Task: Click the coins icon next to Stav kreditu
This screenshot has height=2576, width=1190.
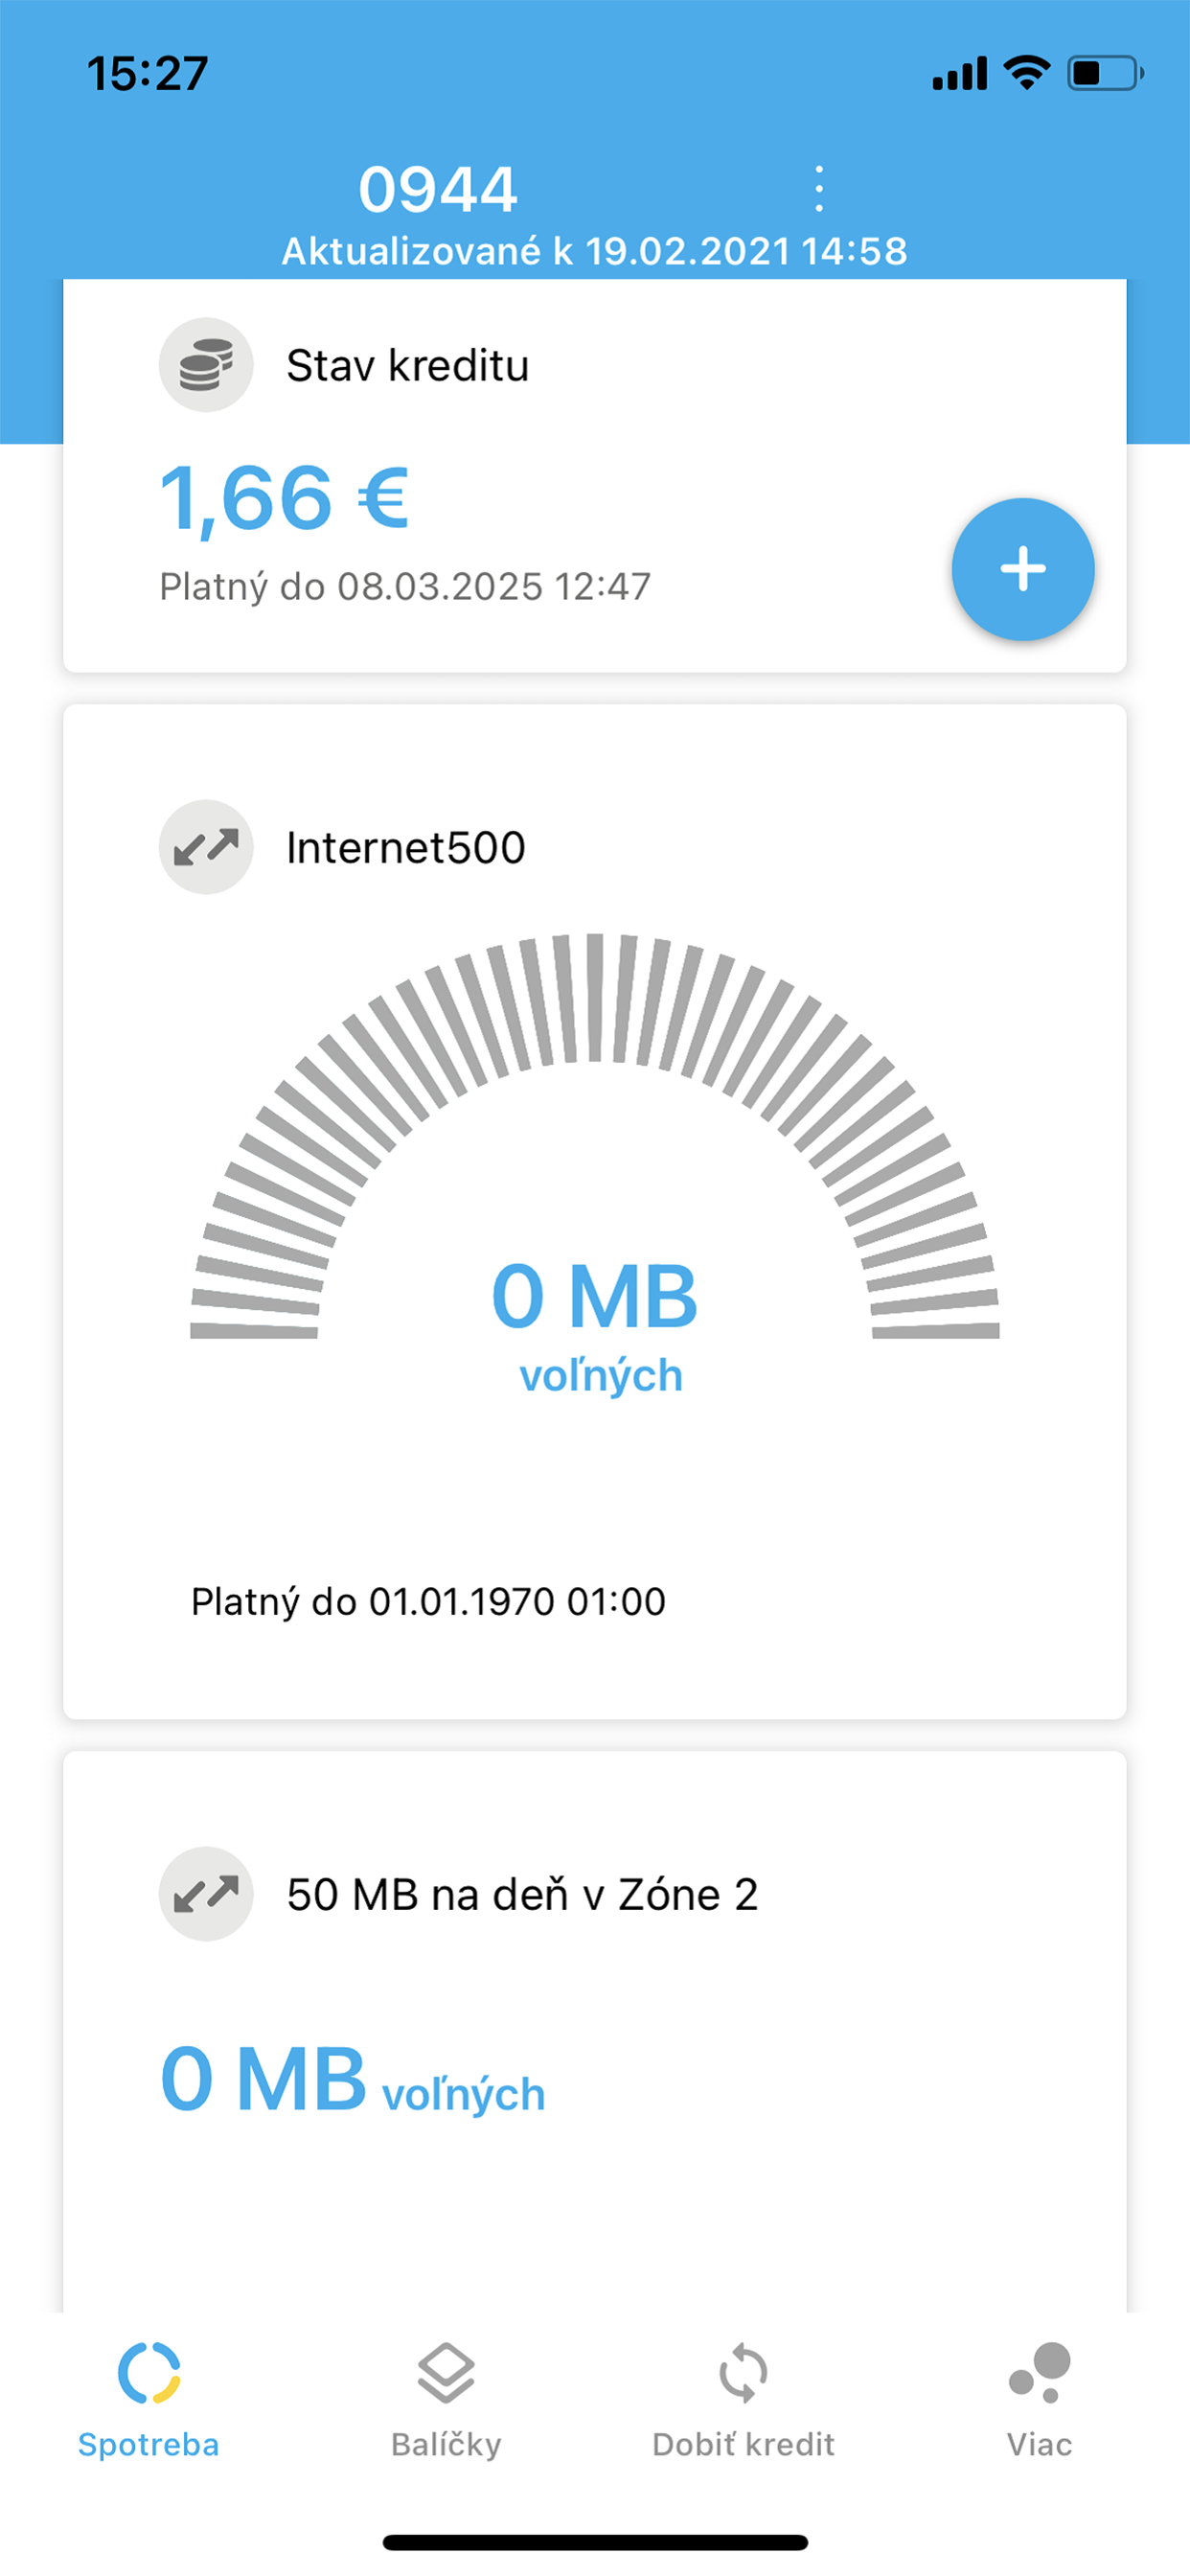Action: click(x=205, y=364)
